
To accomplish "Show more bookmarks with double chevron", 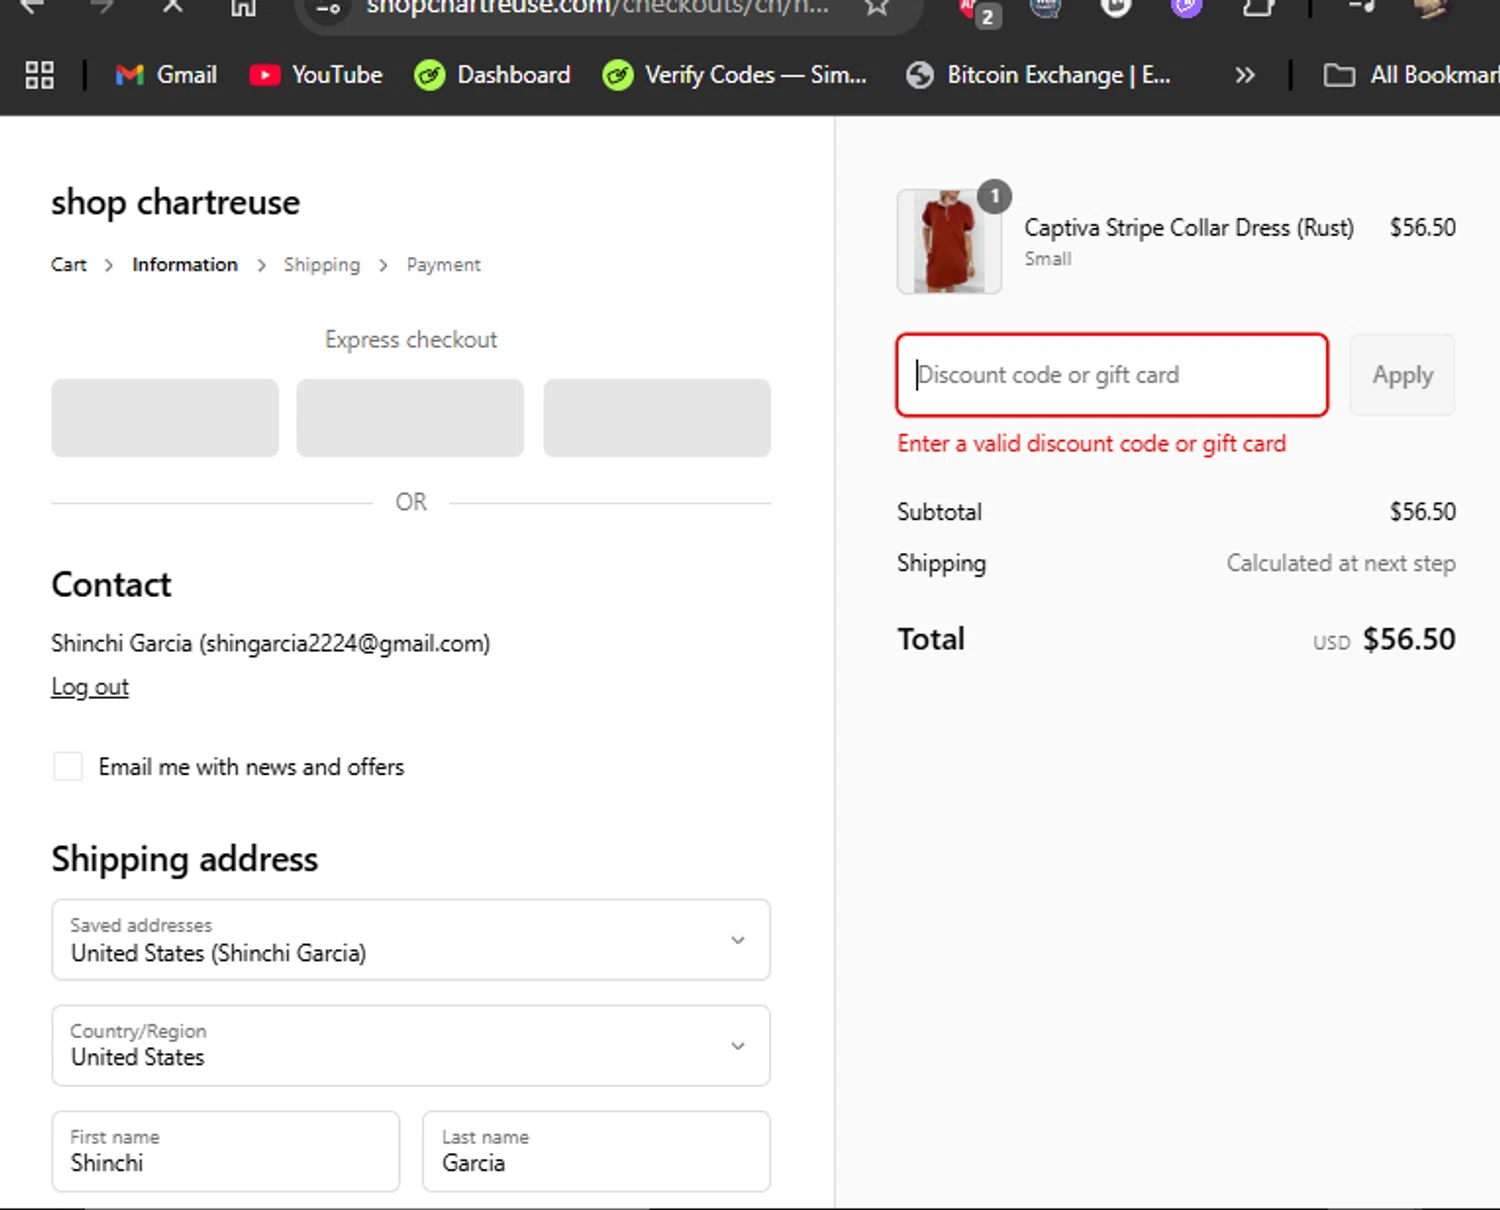I will pos(1244,75).
